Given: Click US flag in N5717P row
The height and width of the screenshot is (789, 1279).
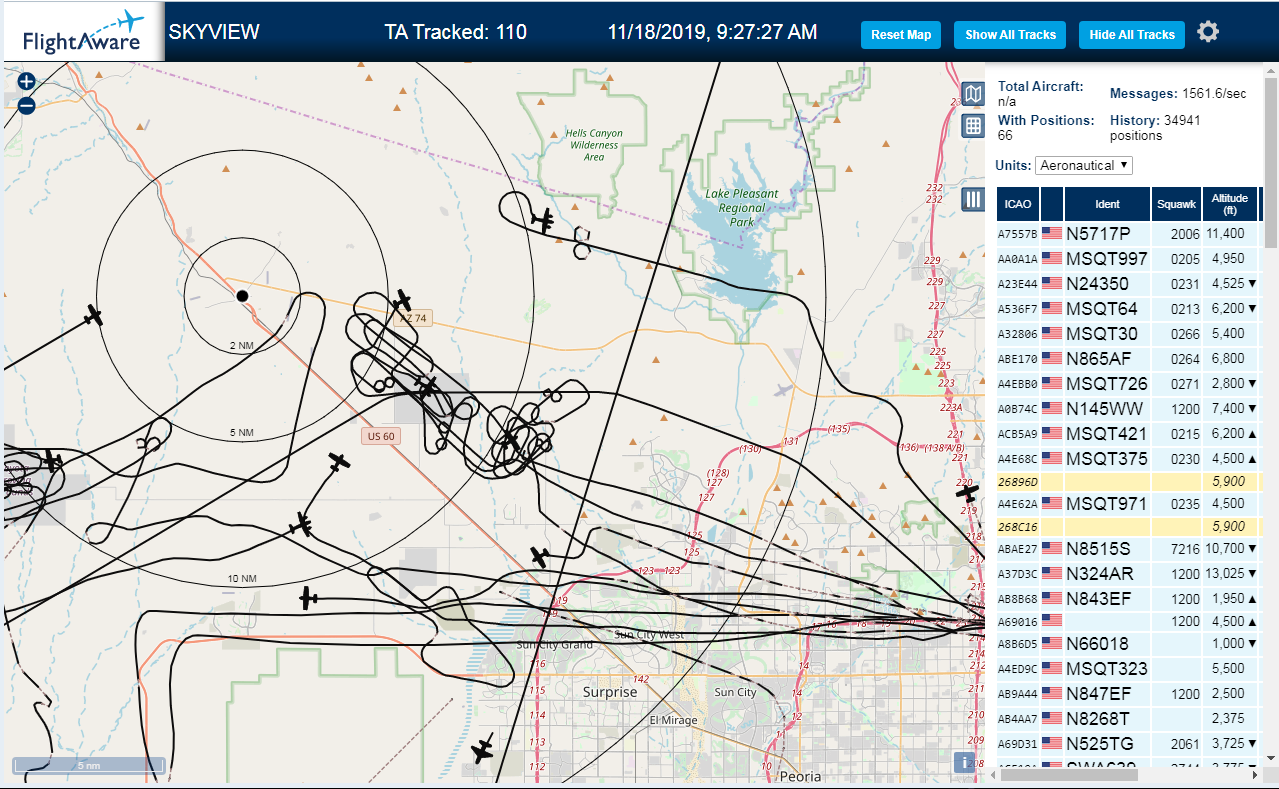Looking at the screenshot, I should tap(1051, 234).
